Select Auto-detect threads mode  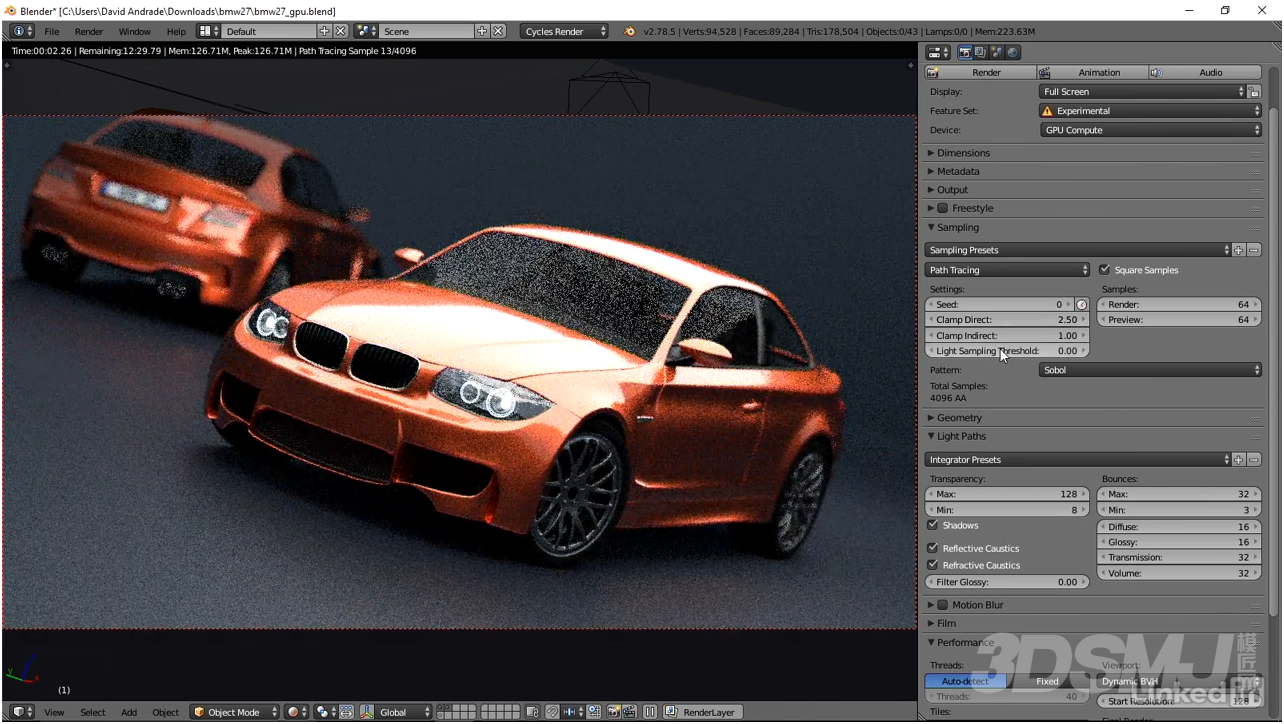point(966,681)
